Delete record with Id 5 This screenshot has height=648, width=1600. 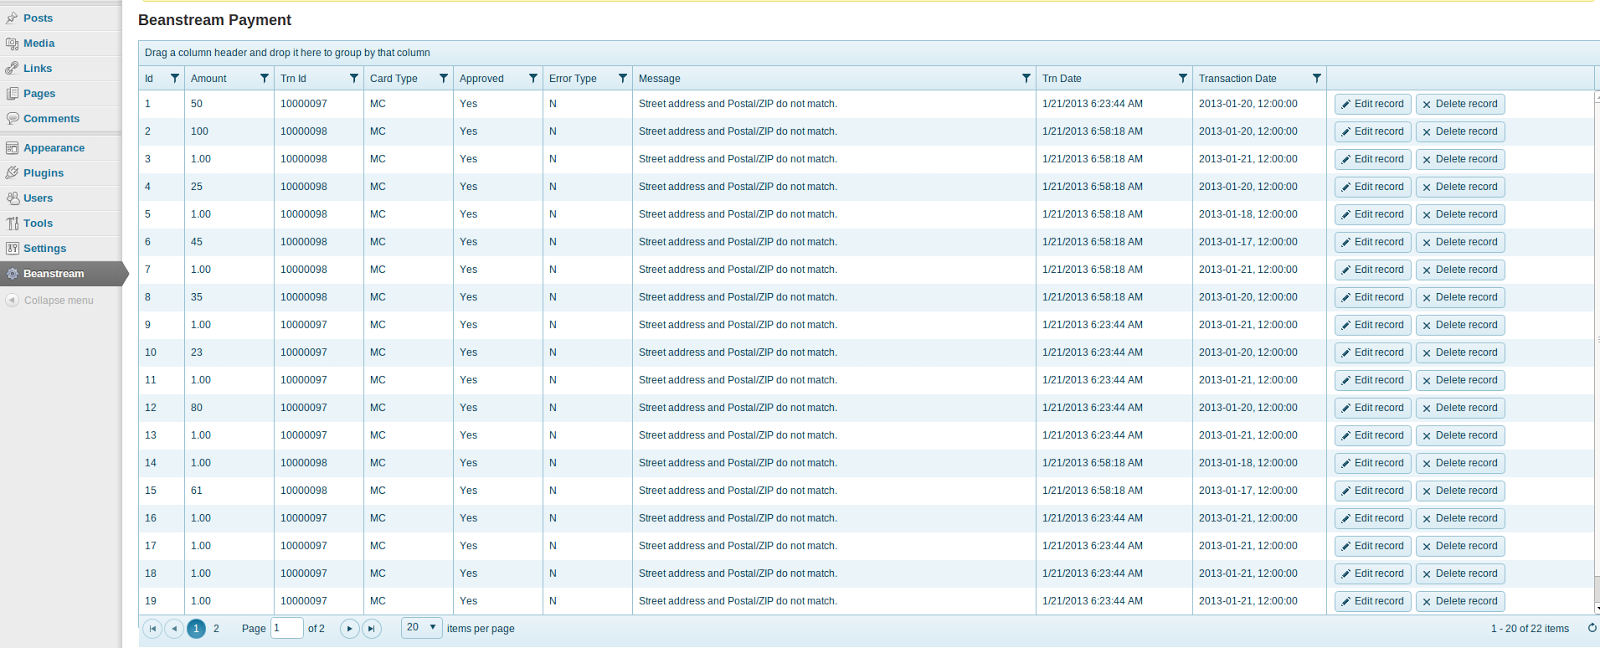(1460, 215)
